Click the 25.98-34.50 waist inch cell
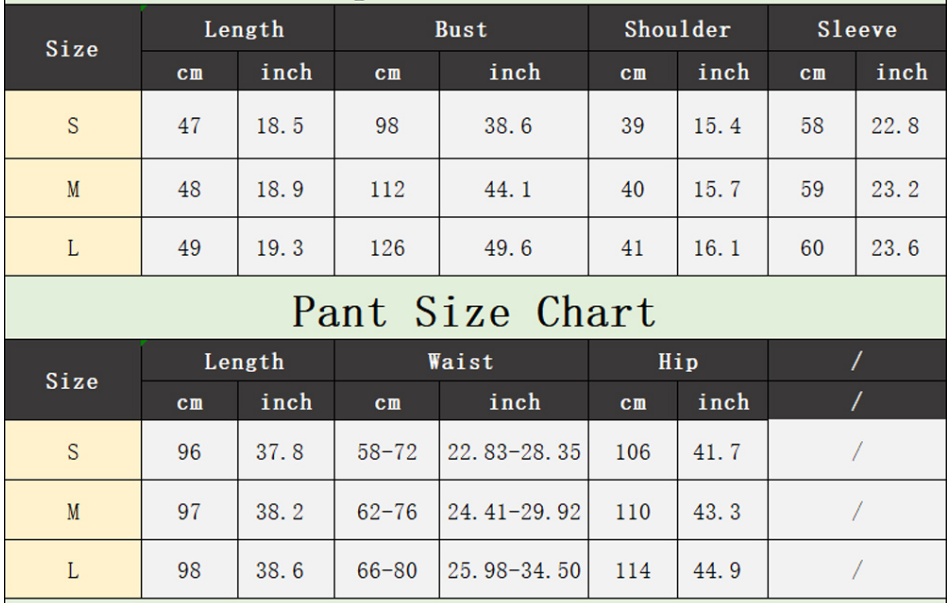Image resolution: width=947 pixels, height=603 pixels. point(514,571)
